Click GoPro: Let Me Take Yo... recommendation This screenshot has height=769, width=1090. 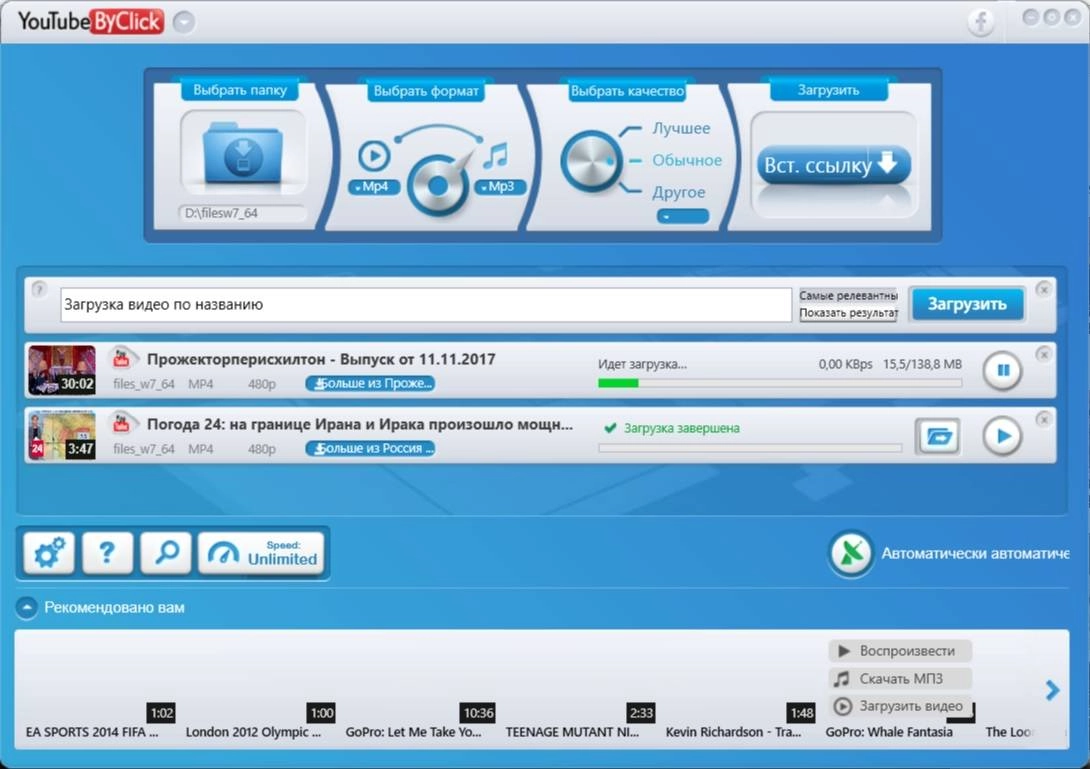click(x=414, y=732)
